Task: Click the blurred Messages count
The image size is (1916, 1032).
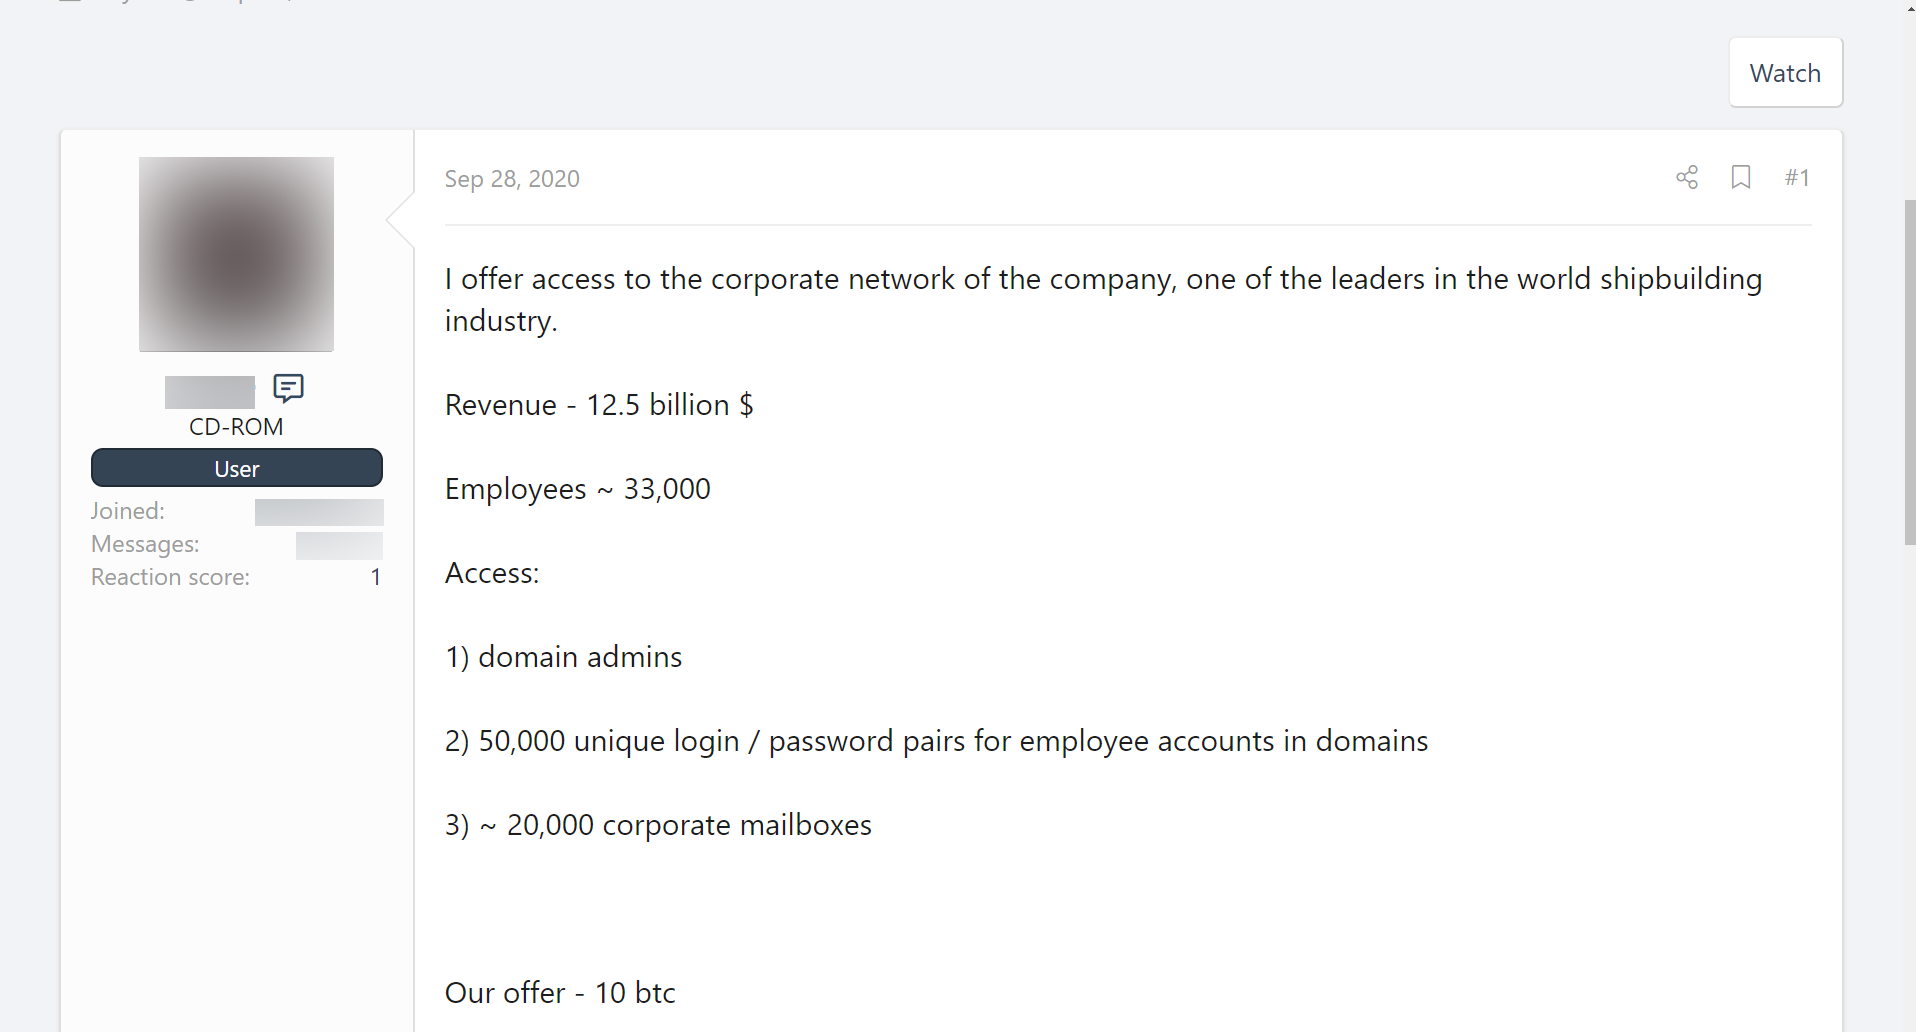Action: point(339,545)
